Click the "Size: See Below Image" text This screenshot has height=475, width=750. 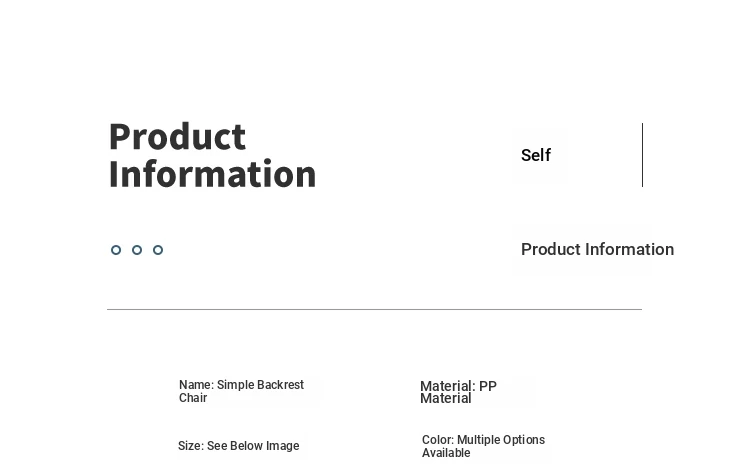(238, 446)
